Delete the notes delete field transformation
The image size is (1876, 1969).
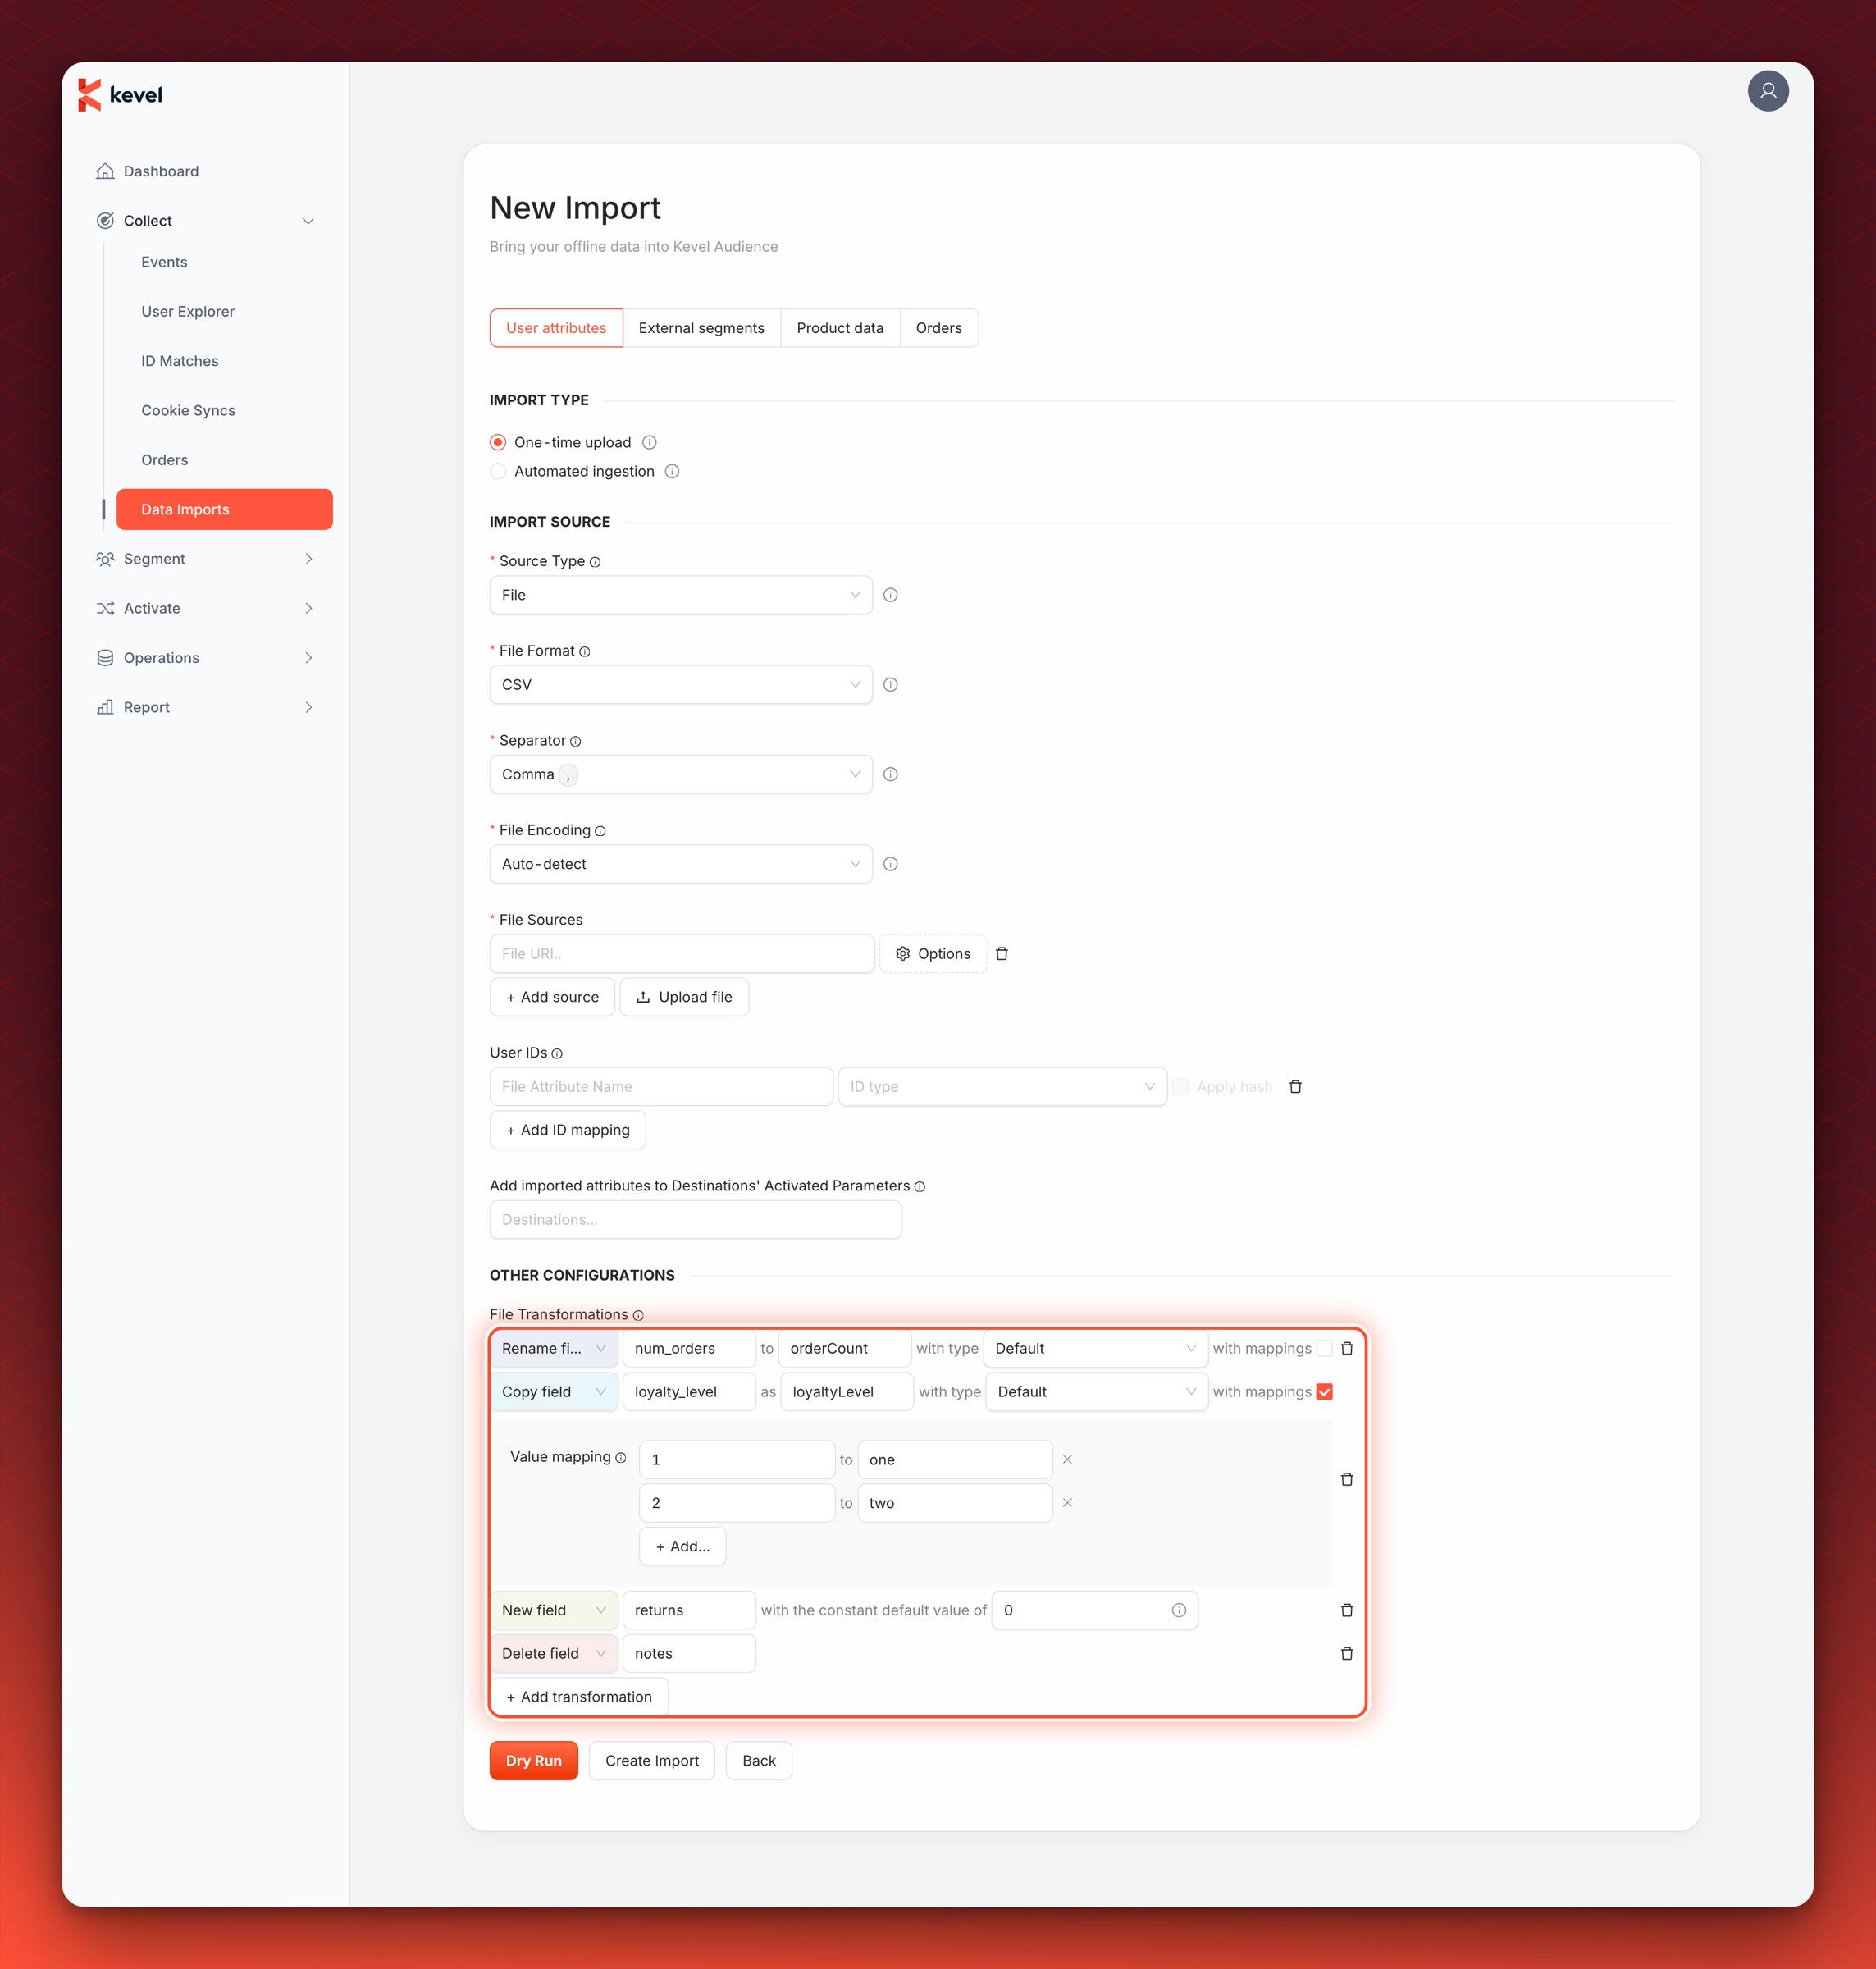[x=1346, y=1653]
